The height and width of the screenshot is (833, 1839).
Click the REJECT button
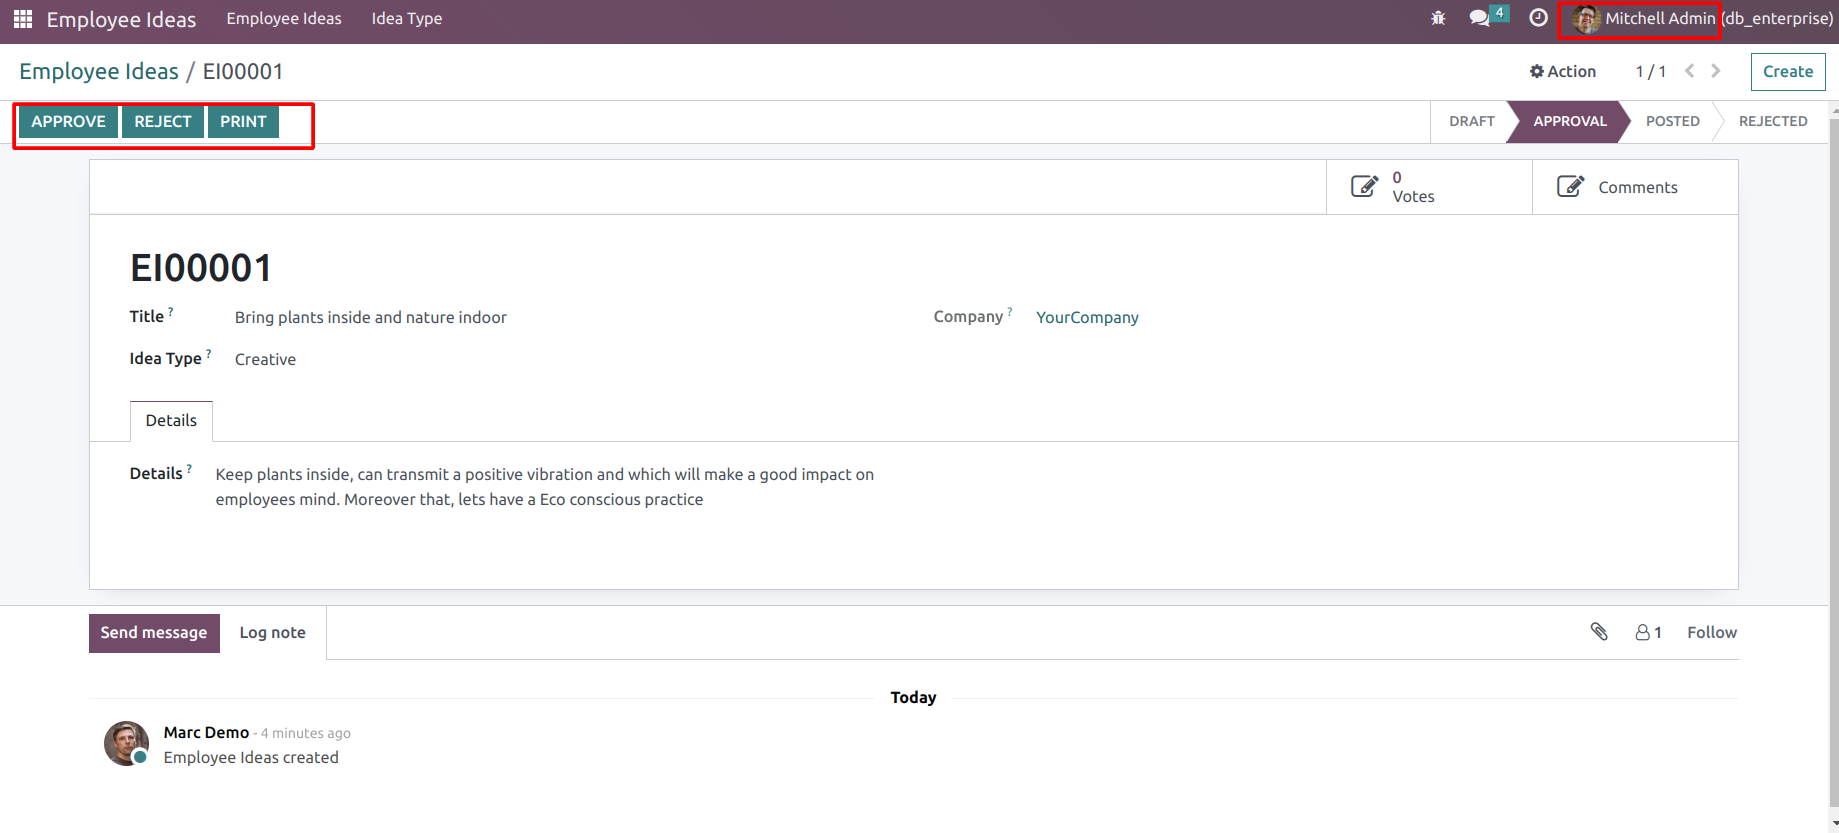163,122
